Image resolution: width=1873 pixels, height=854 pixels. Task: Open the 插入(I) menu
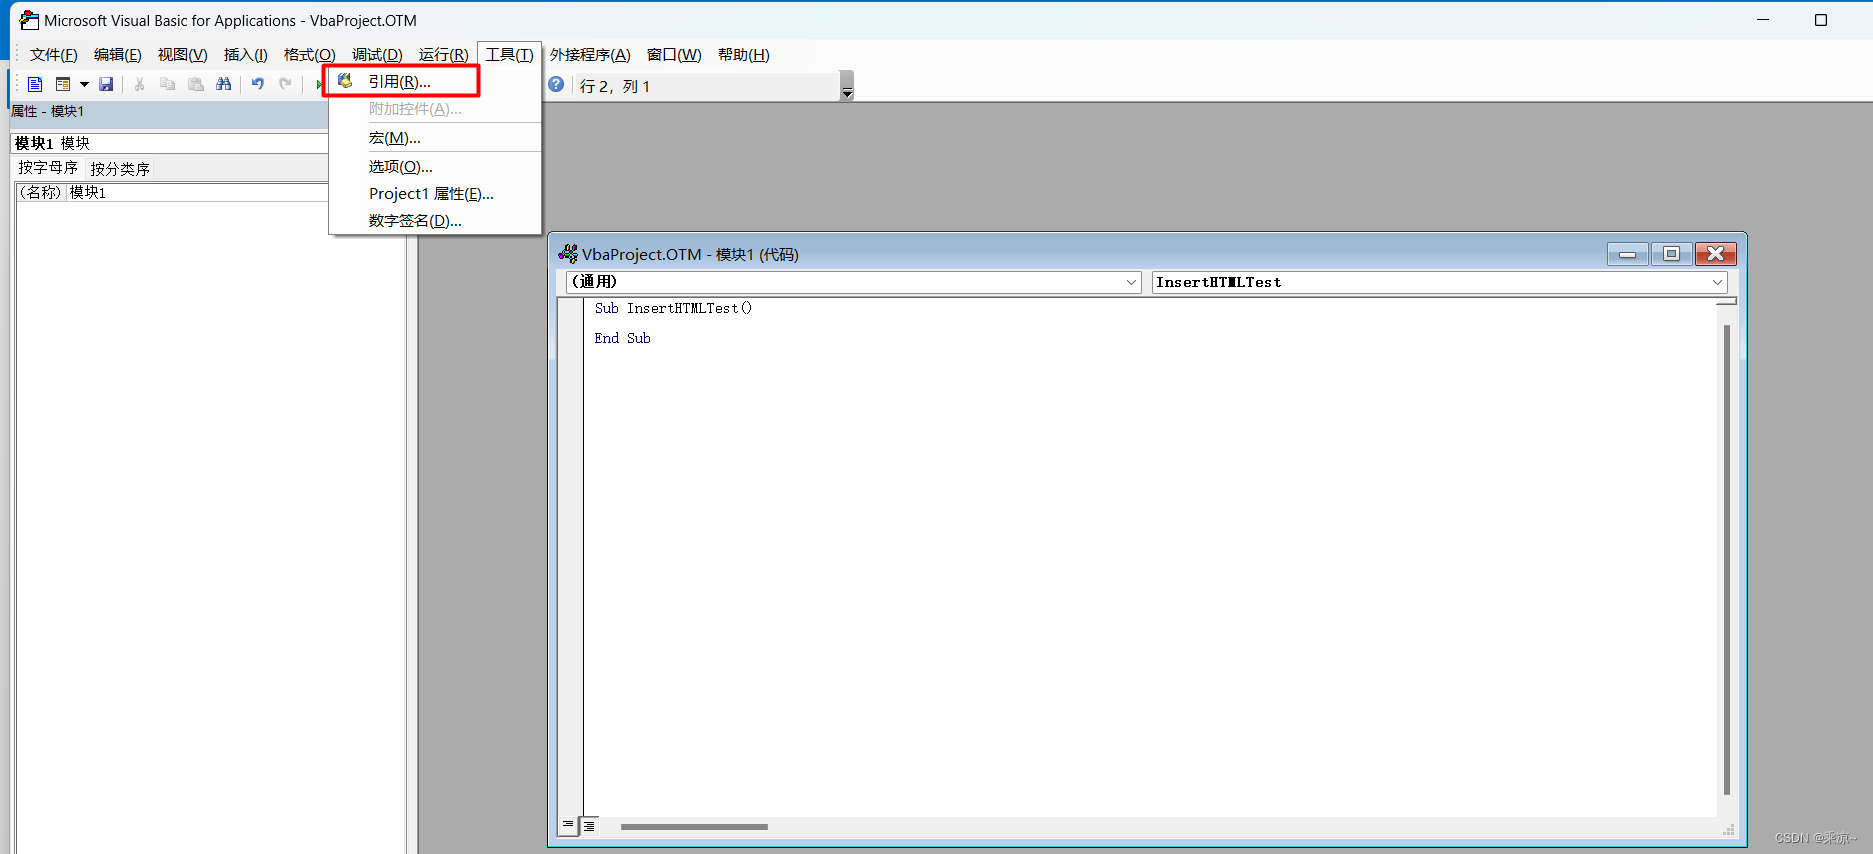[x=246, y=55]
